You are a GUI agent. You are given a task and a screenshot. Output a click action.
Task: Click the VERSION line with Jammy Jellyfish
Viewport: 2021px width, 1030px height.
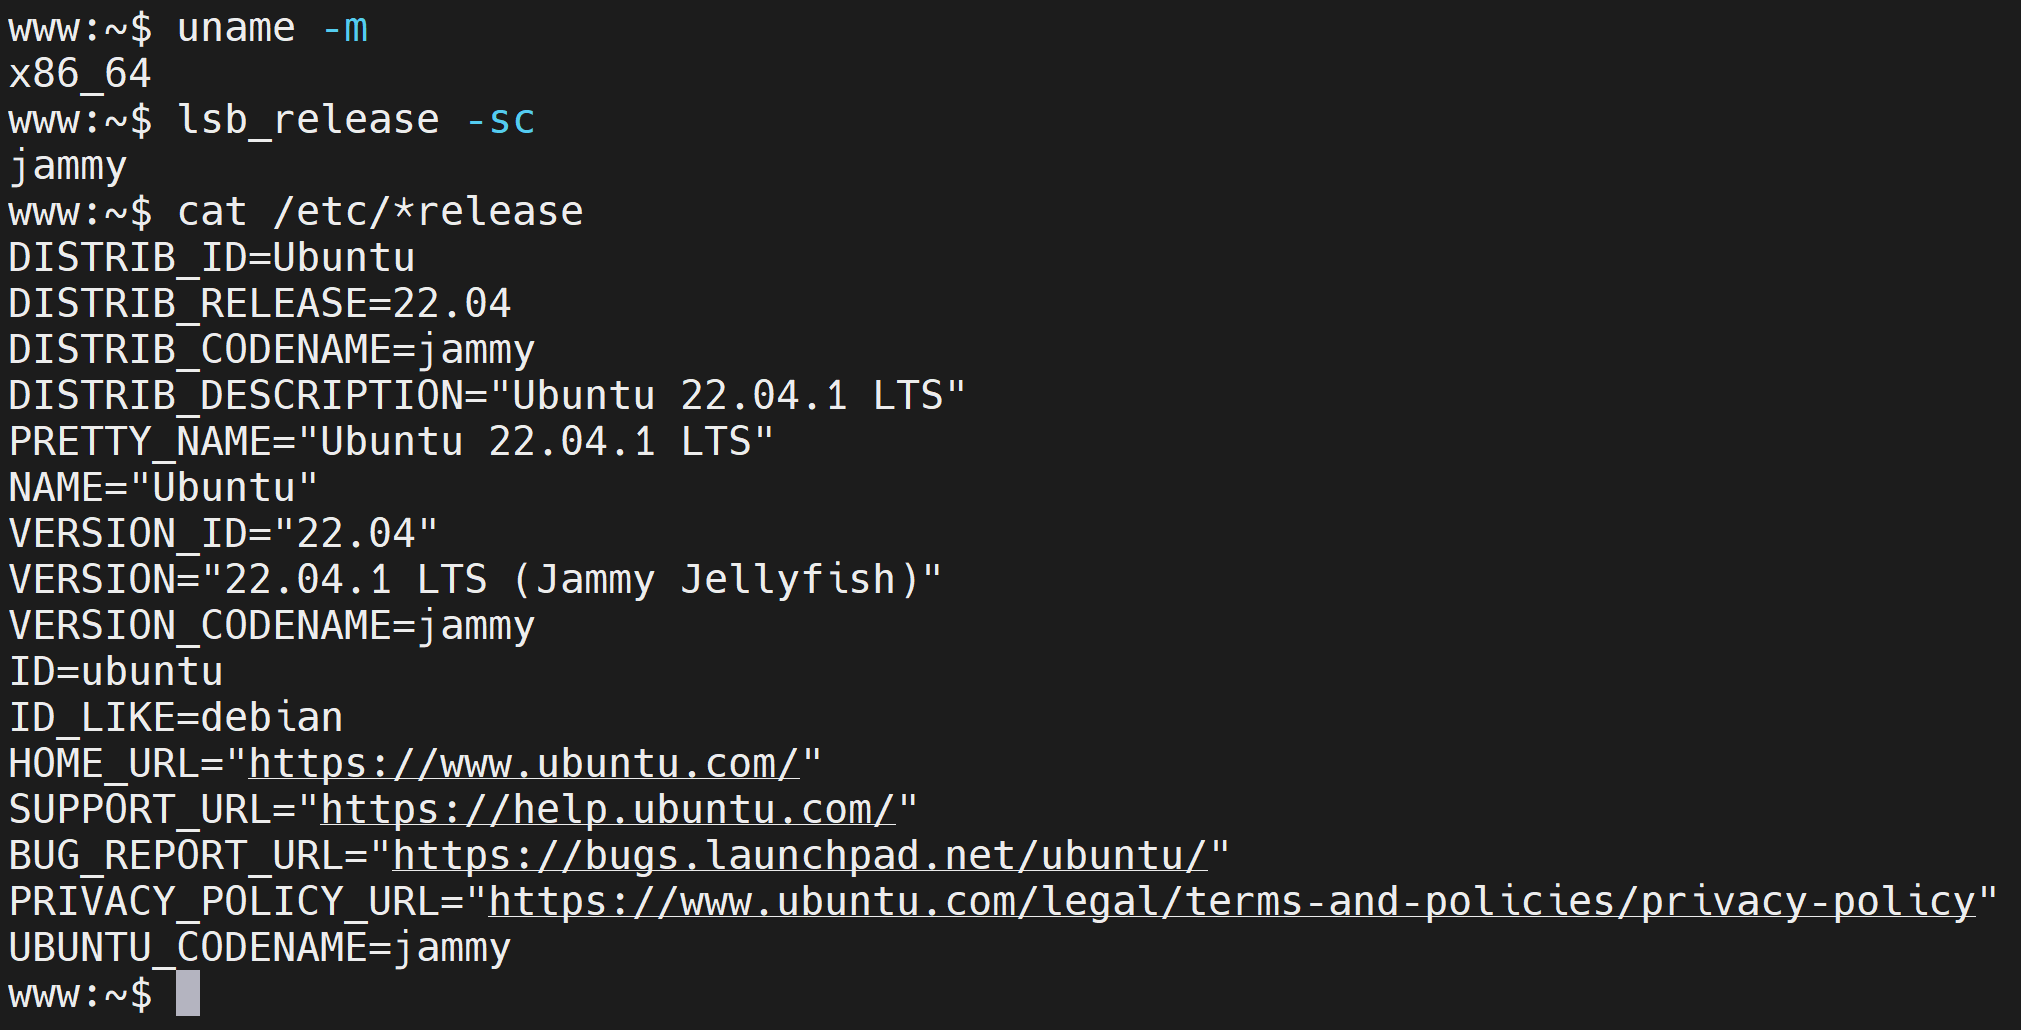[x=476, y=580]
